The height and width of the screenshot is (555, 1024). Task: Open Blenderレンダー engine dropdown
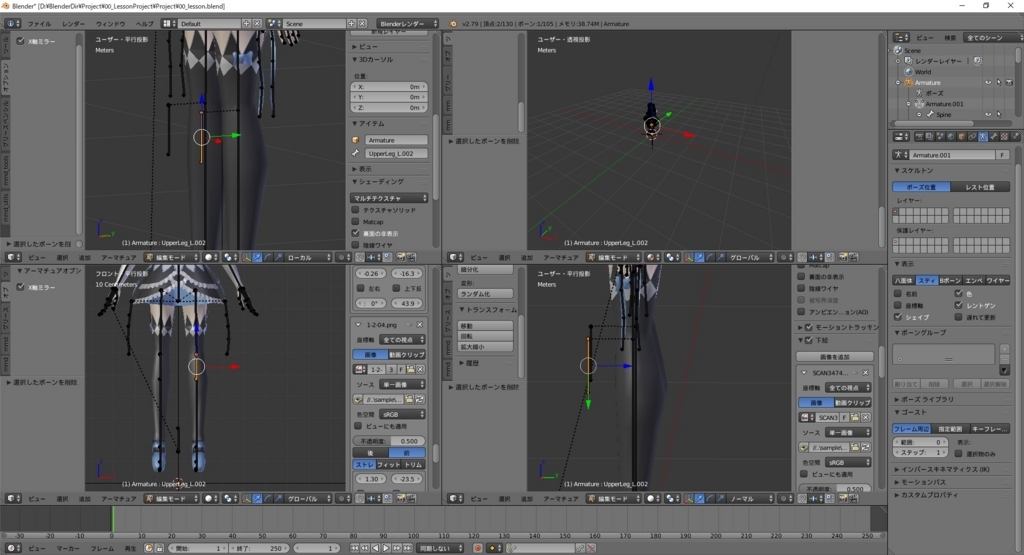click(x=408, y=24)
